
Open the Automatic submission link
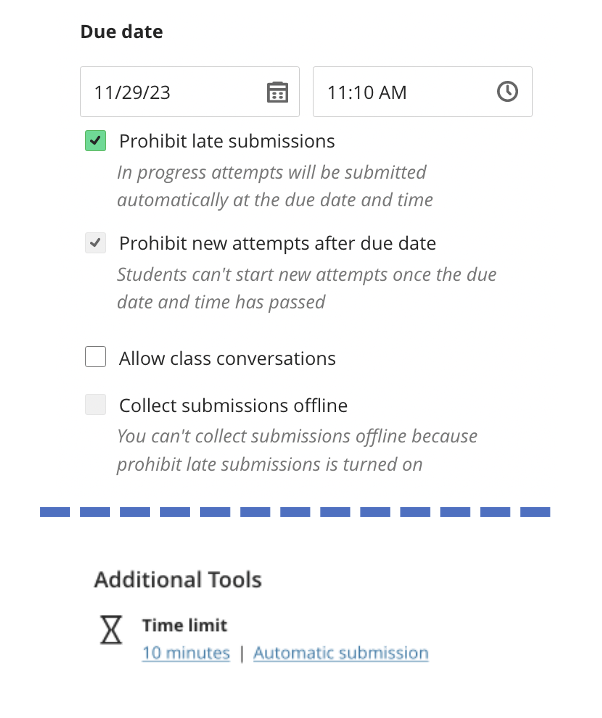click(341, 653)
